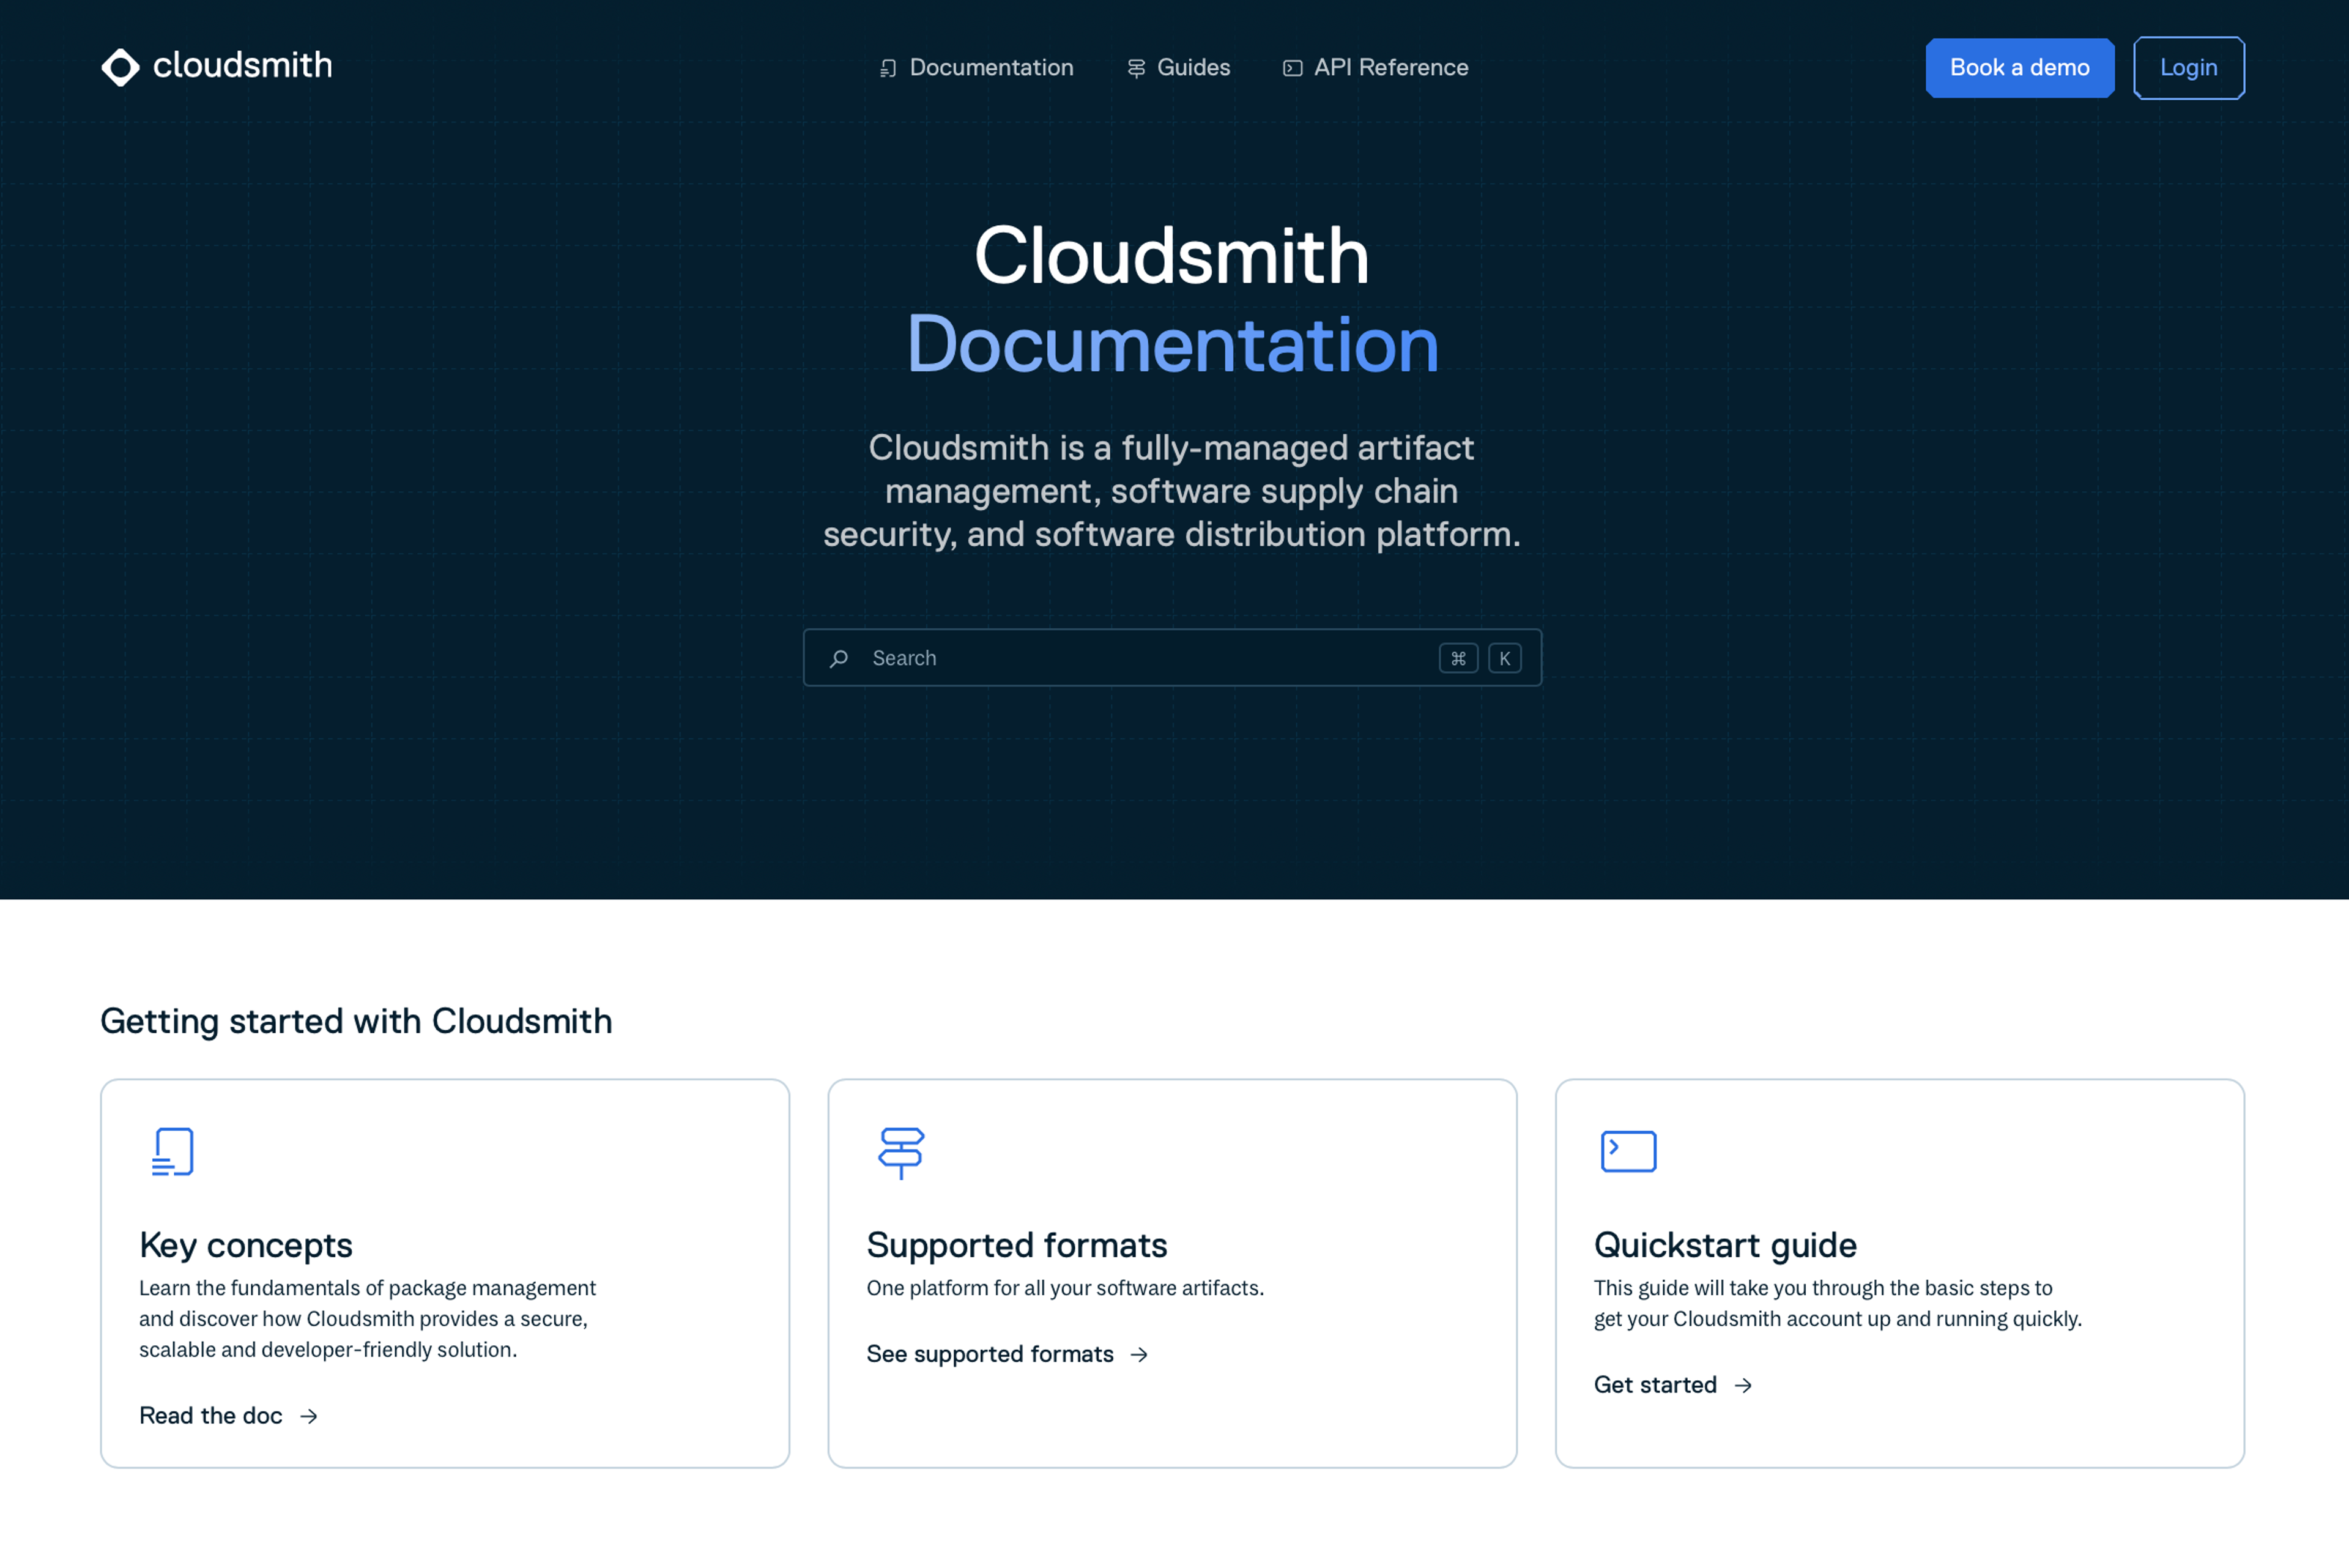Open the Key concepts card title
The height and width of the screenshot is (1568, 2349).
pyautogui.click(x=246, y=1245)
